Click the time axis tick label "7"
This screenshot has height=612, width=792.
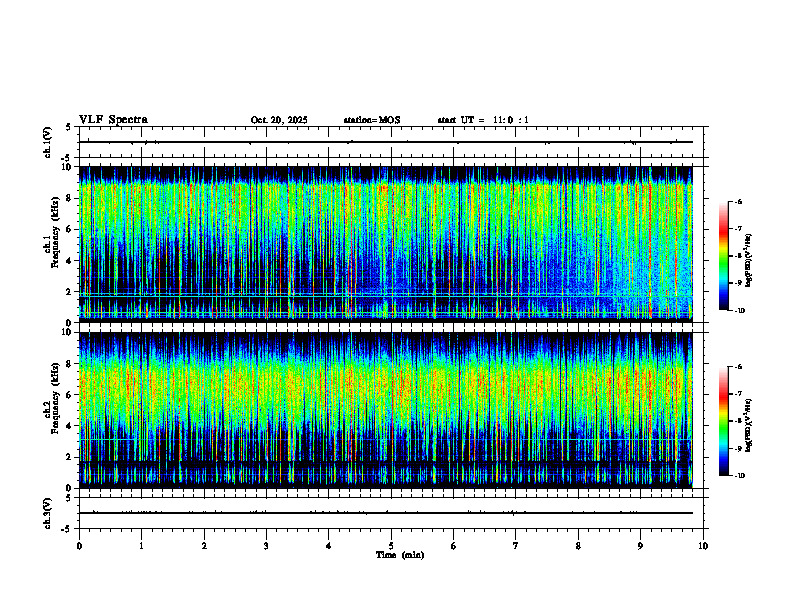click(x=516, y=546)
